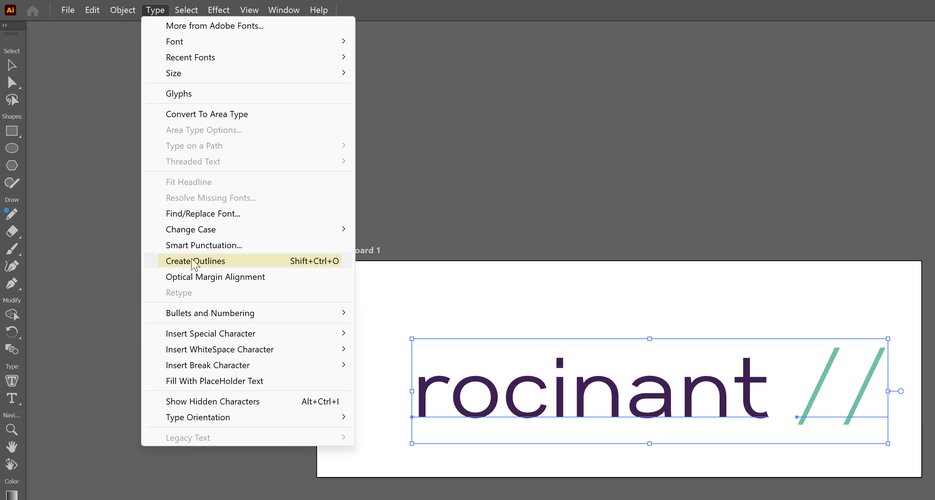Expand Insert Special Character submenu

coord(248,333)
